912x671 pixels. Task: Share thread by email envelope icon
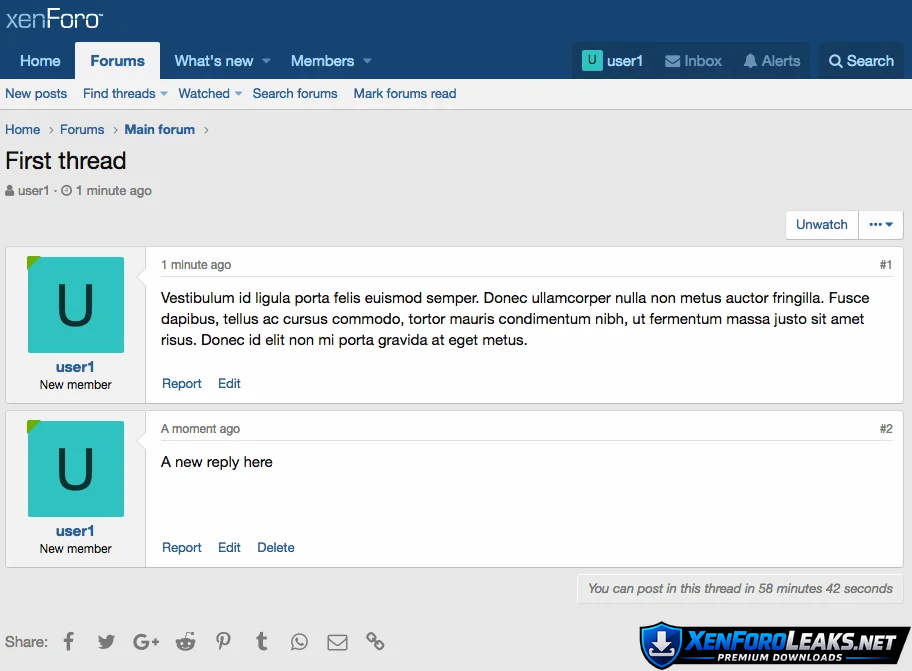tap(337, 642)
